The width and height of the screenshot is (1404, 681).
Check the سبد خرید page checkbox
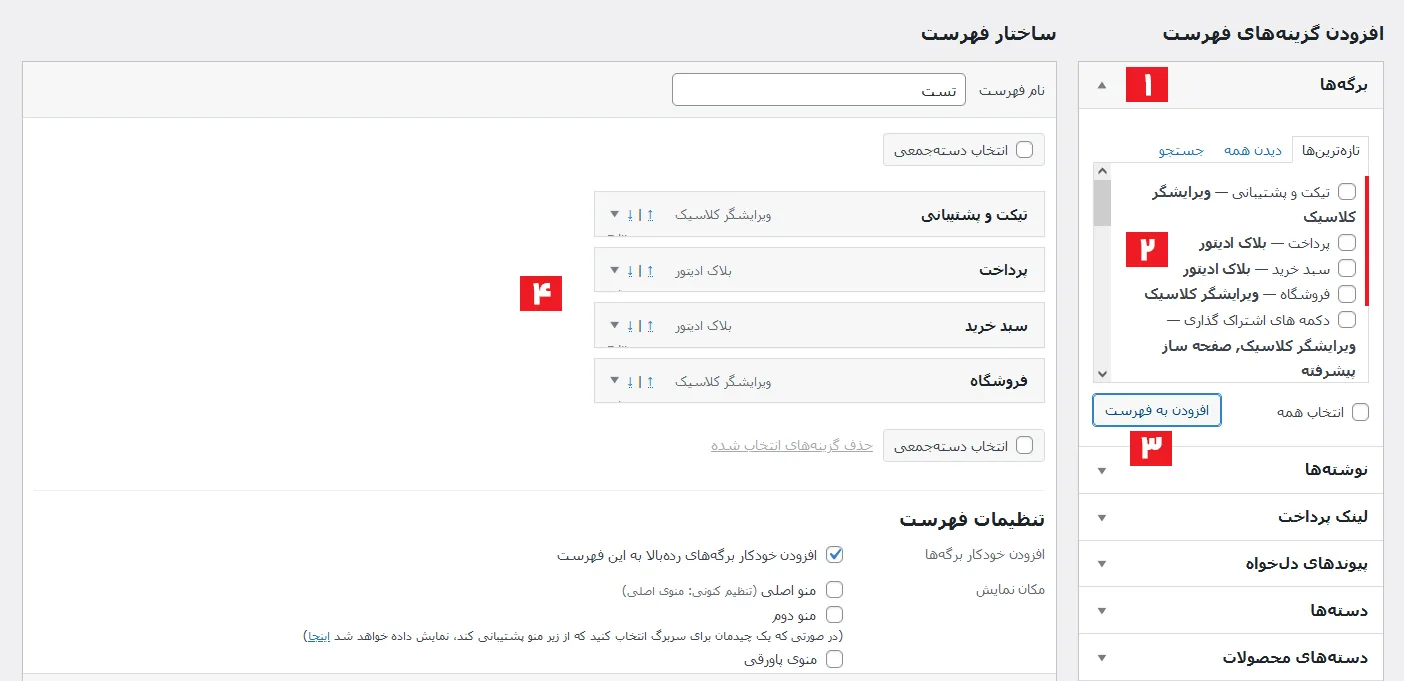tap(1347, 268)
